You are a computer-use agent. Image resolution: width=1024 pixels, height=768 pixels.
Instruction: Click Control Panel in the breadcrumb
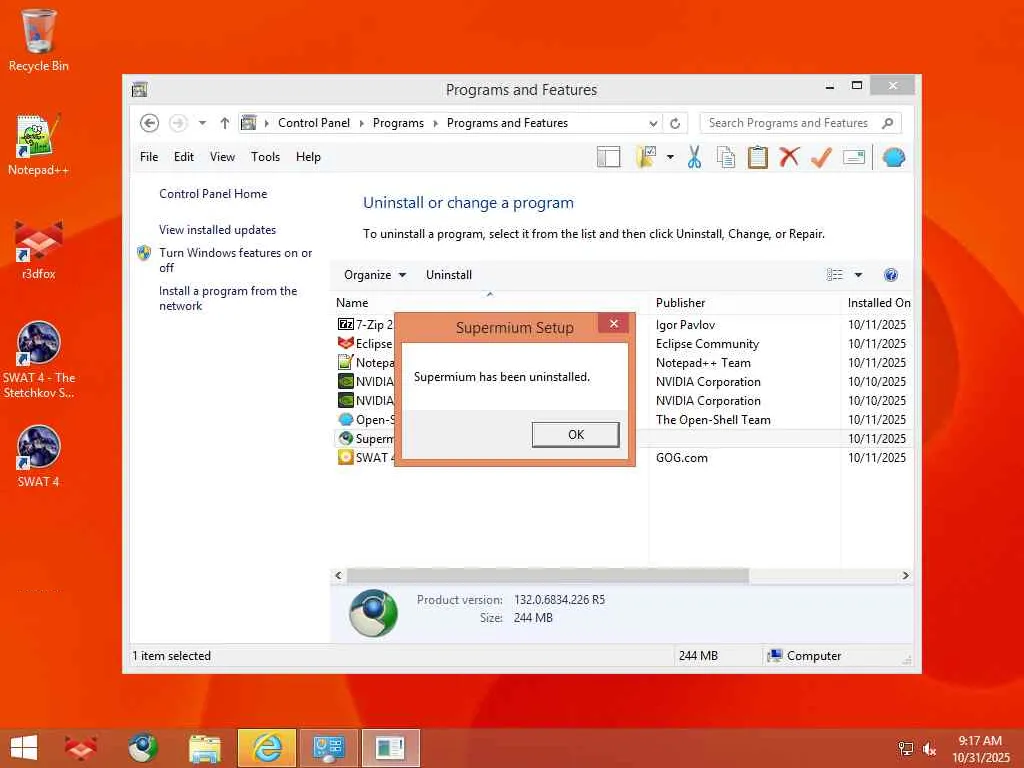coord(313,123)
